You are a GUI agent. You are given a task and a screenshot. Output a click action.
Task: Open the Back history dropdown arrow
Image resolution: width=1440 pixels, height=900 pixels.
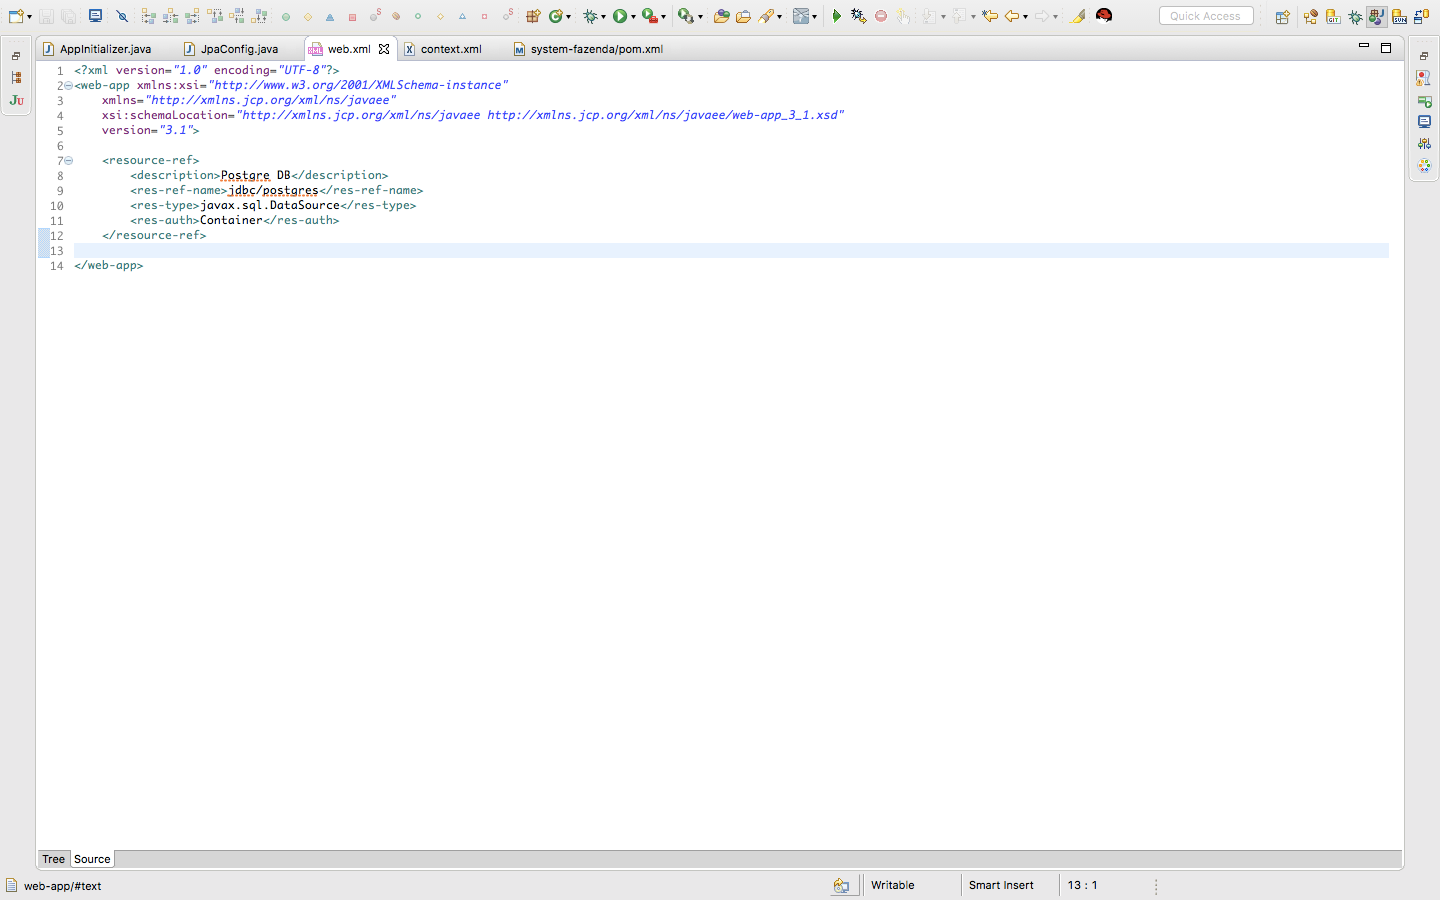1025,17
